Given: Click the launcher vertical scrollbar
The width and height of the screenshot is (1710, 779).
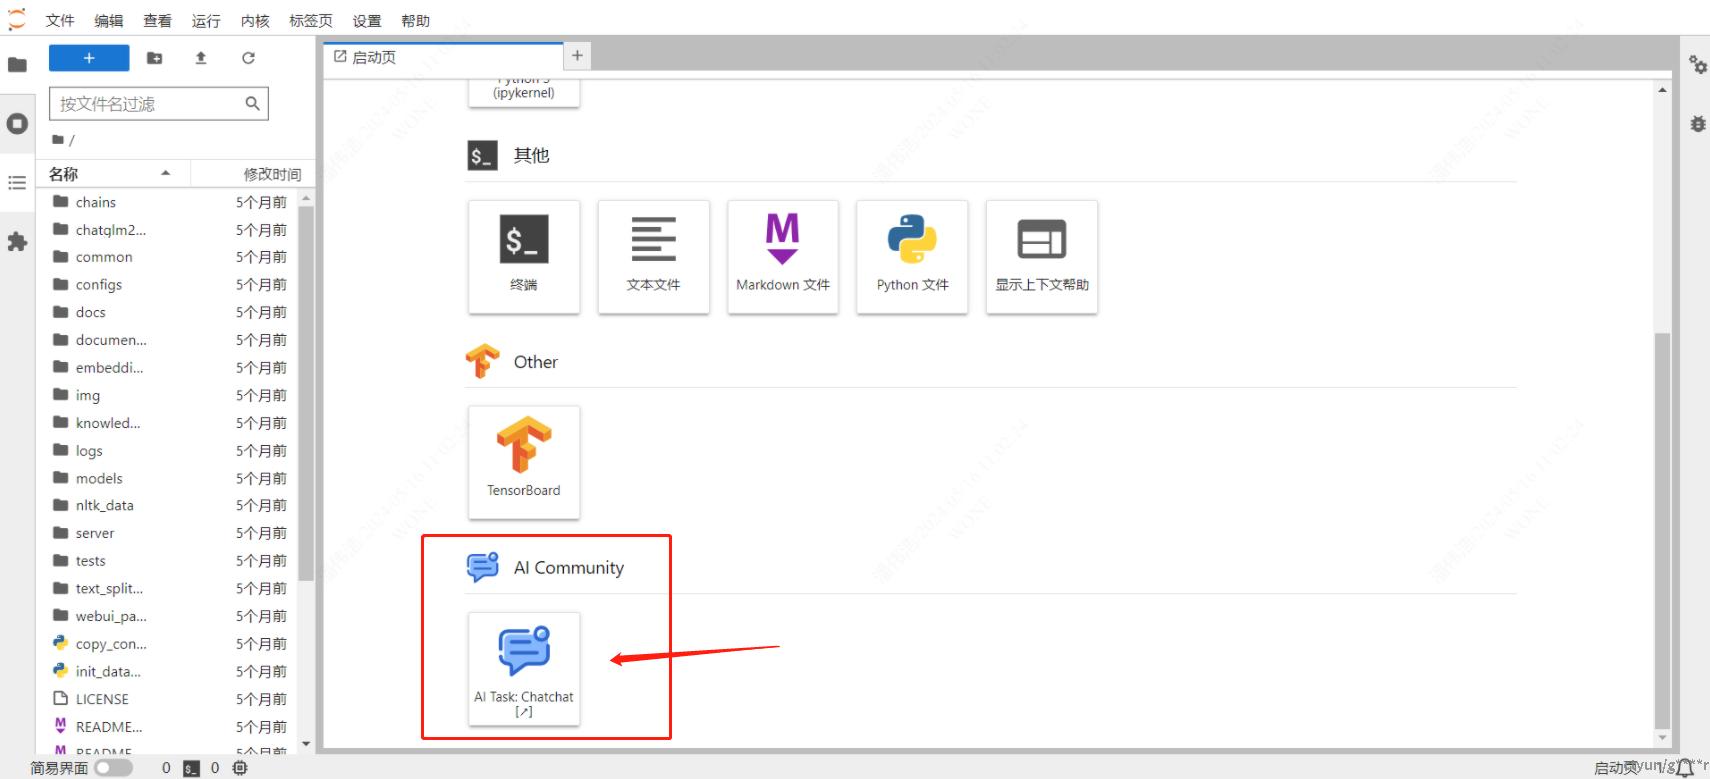Looking at the screenshot, I should tap(1662, 530).
